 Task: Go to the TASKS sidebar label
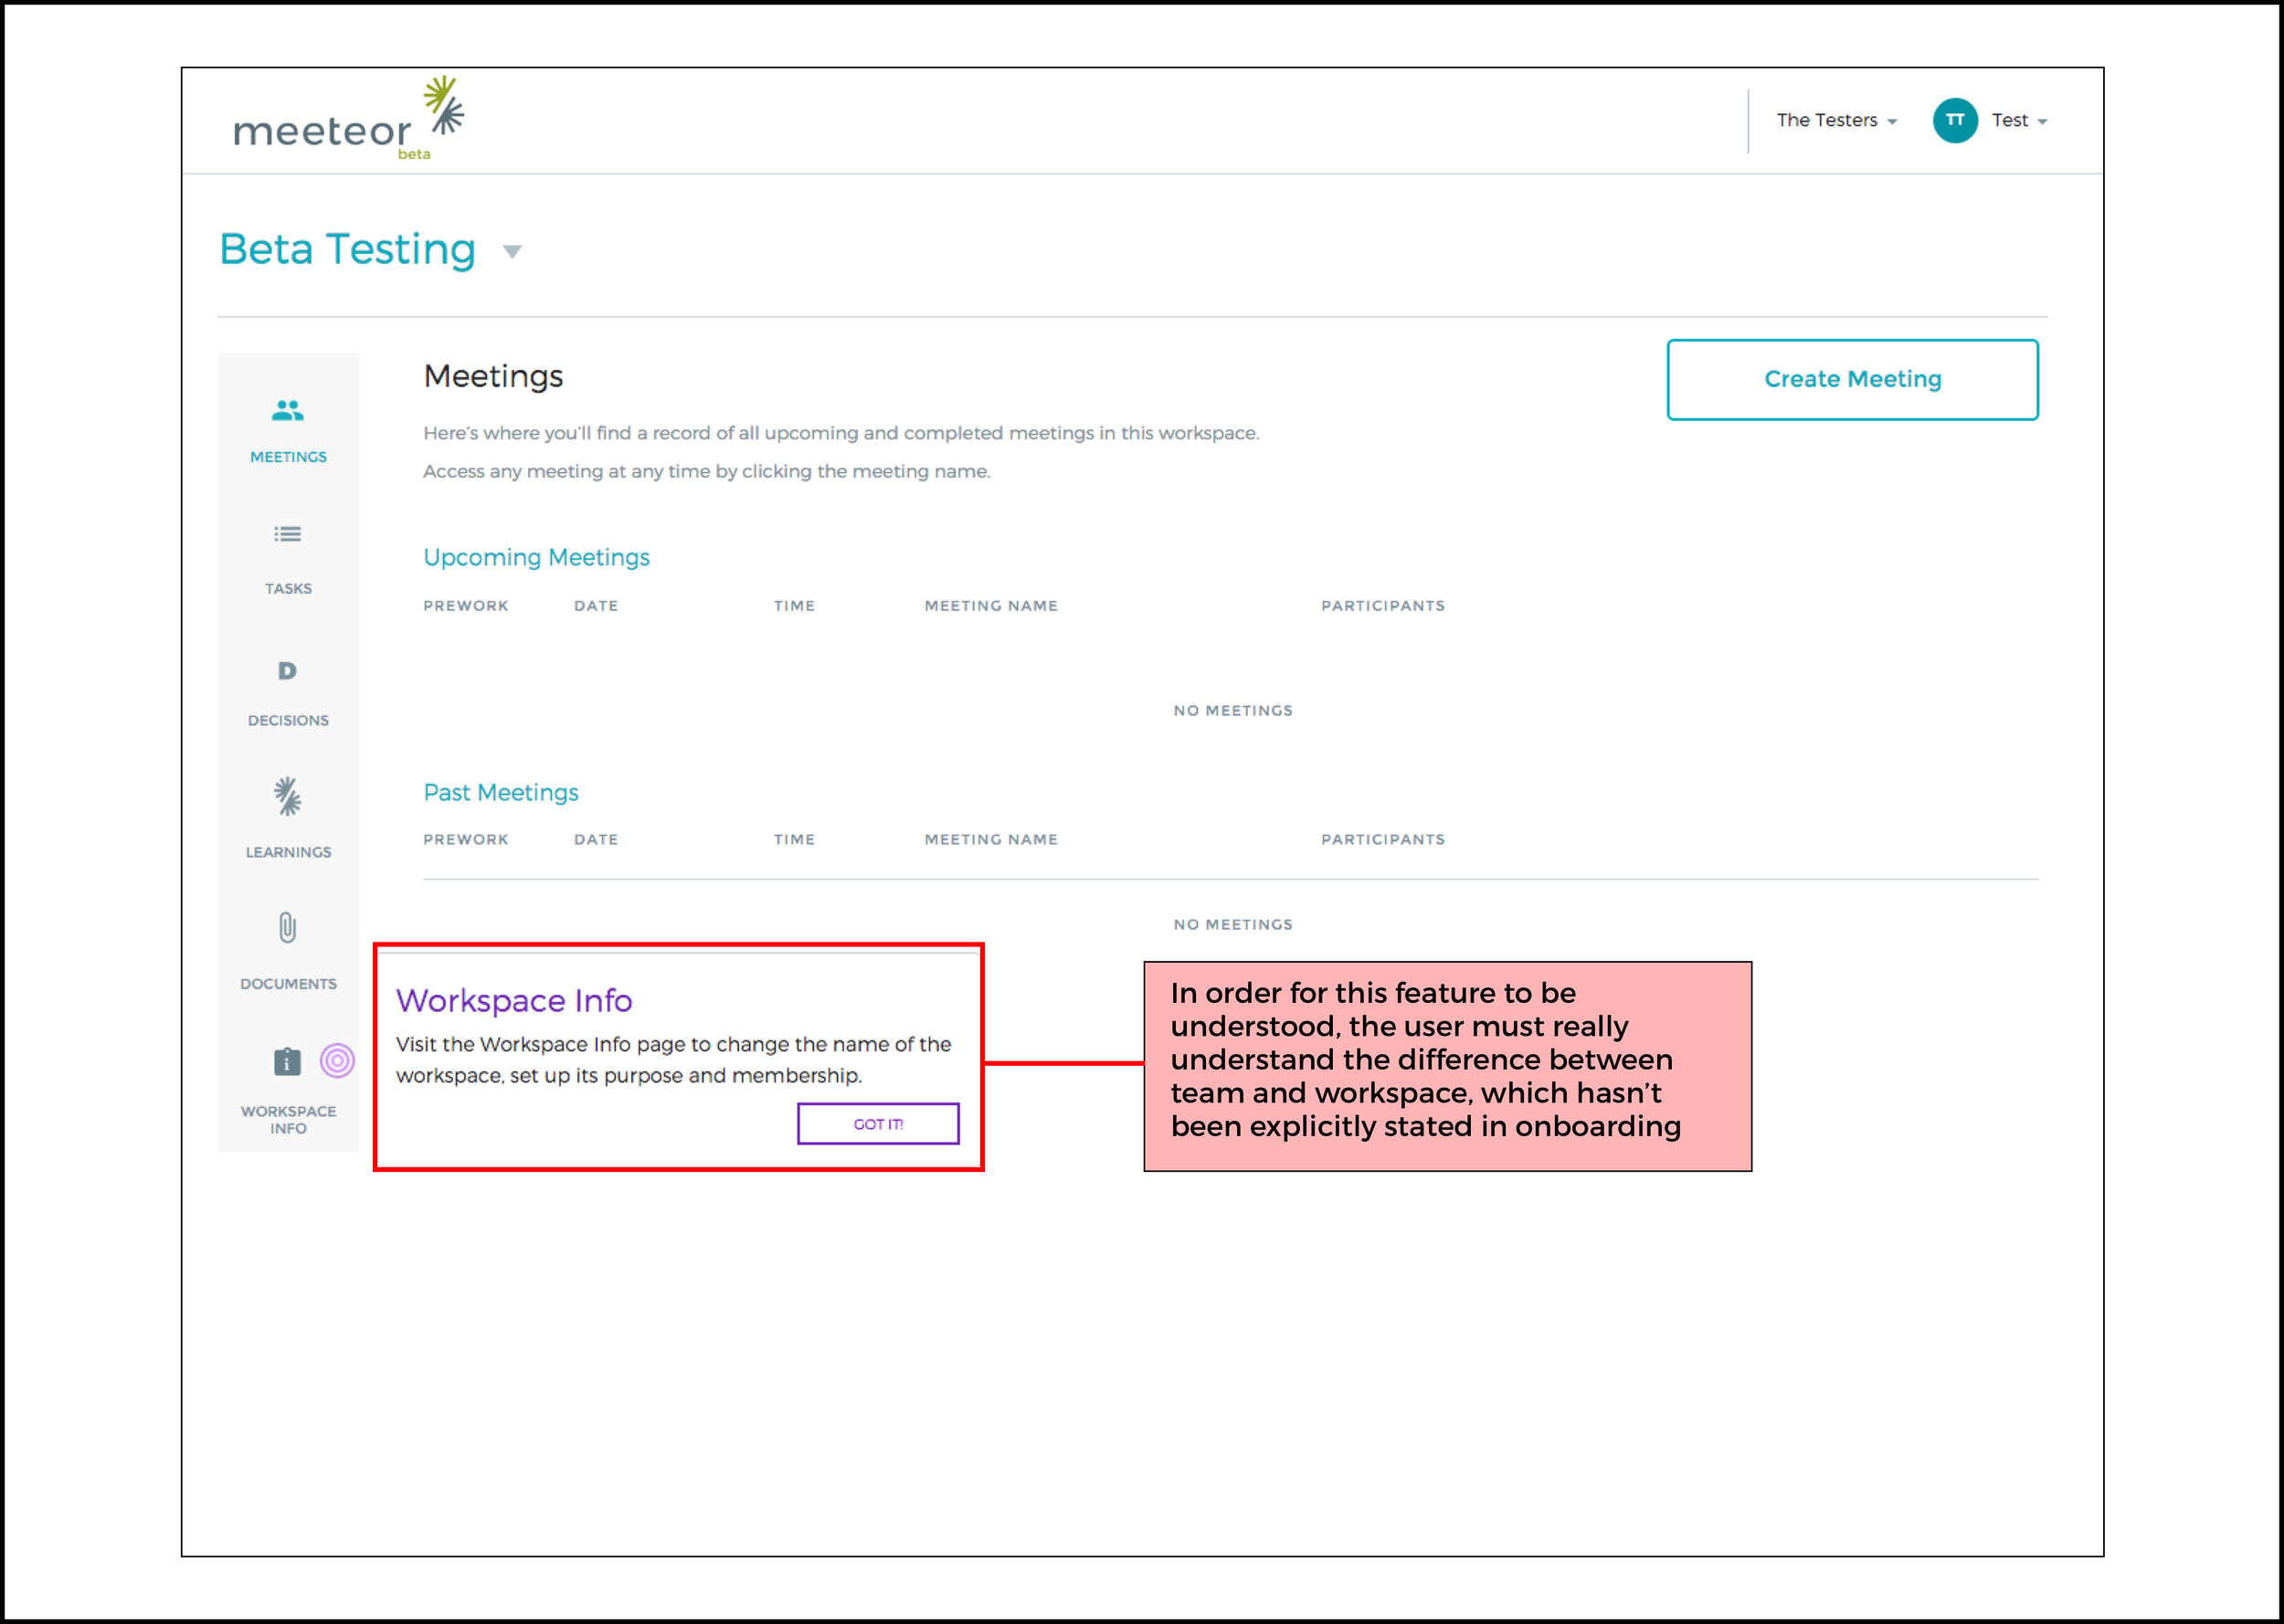288,589
